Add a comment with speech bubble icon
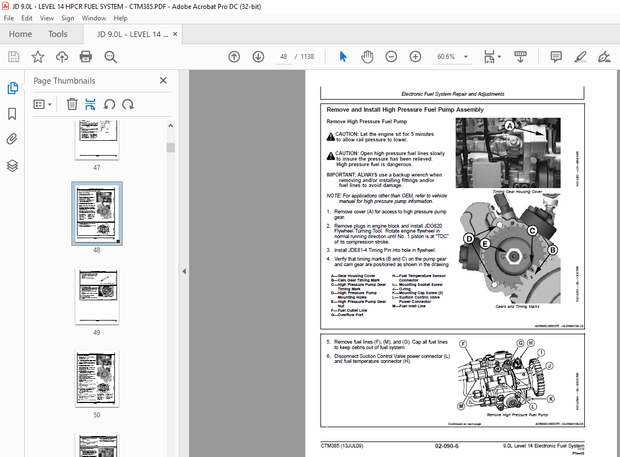The width and height of the screenshot is (620, 457). point(556,57)
